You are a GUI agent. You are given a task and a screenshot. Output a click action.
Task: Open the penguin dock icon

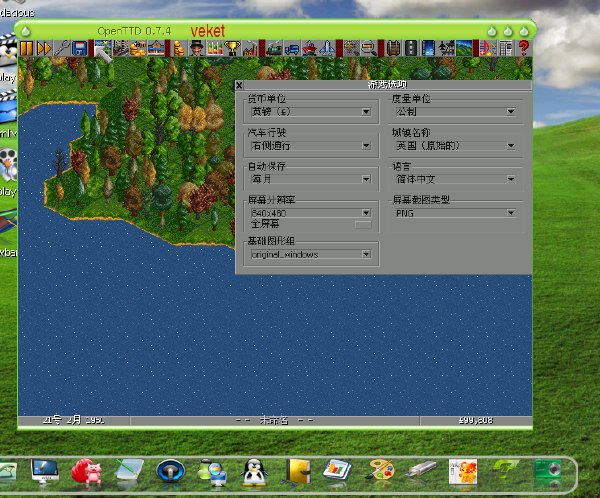coord(253,472)
